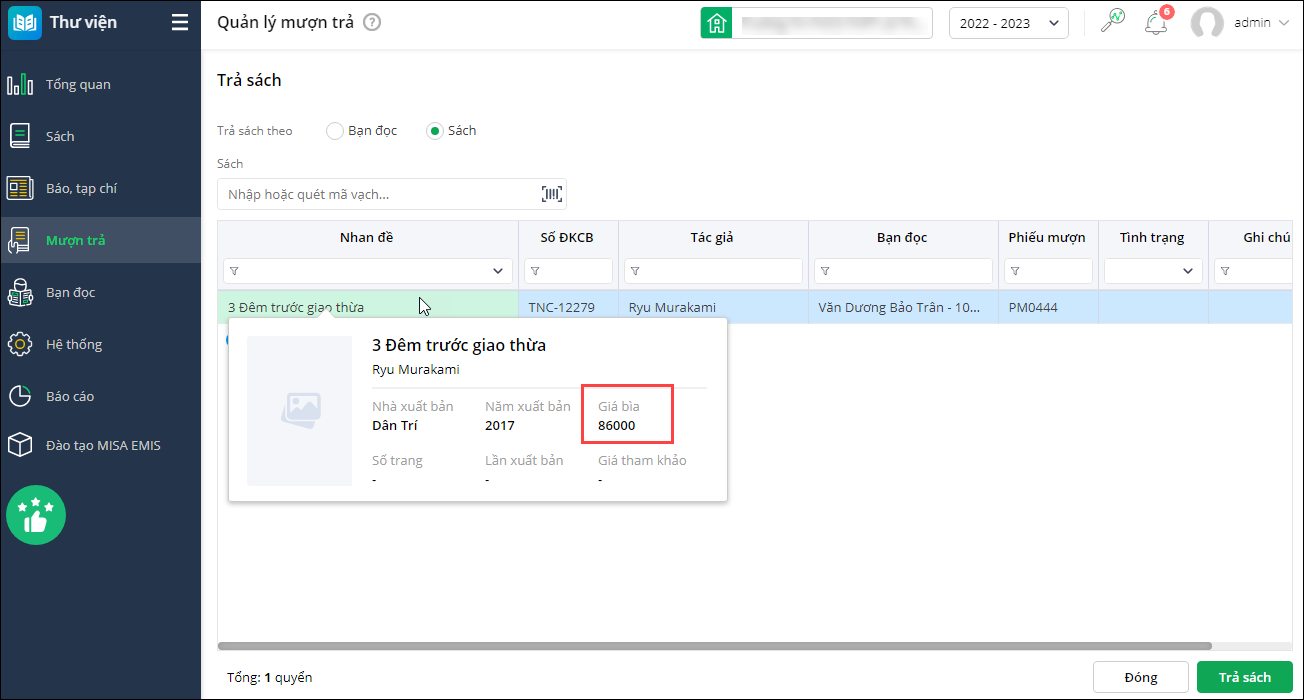This screenshot has height=700, width=1304.
Task: Open the 2022 - 2023 school year dropdown
Action: click(x=1008, y=23)
